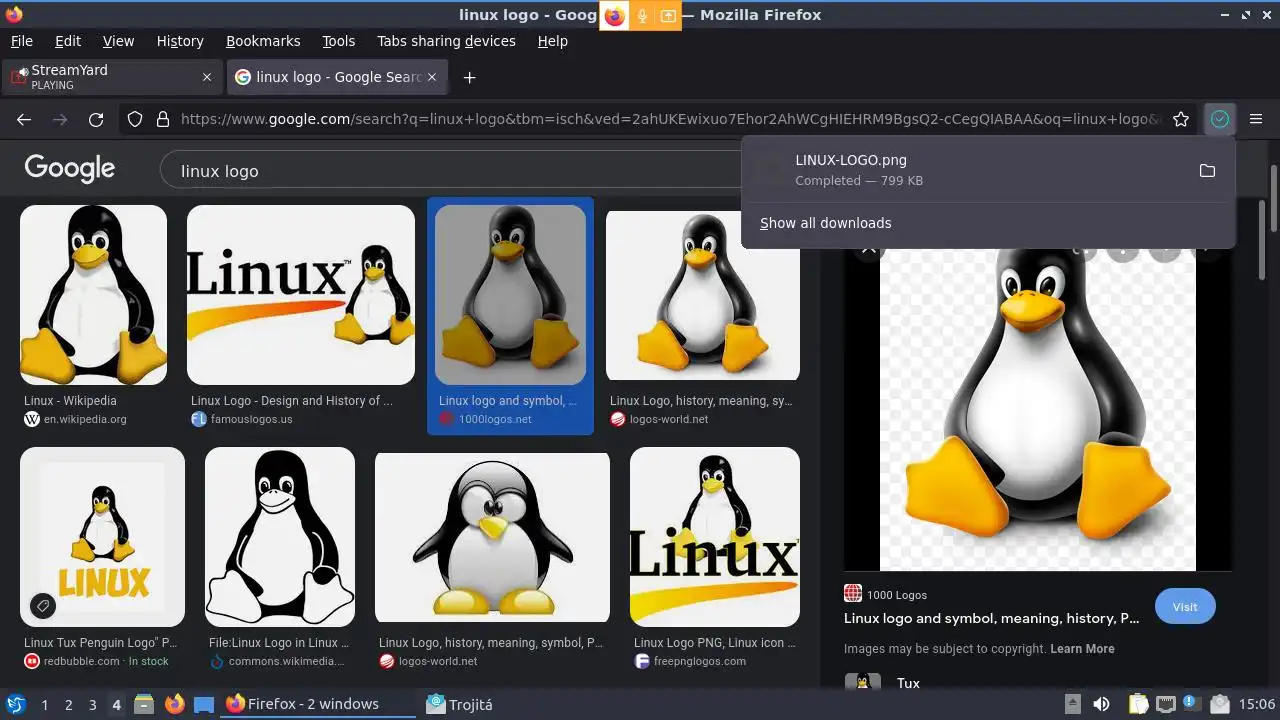Select the Linux - Wikipedia Tux thumbnail
This screenshot has height=720, width=1280.
point(94,295)
